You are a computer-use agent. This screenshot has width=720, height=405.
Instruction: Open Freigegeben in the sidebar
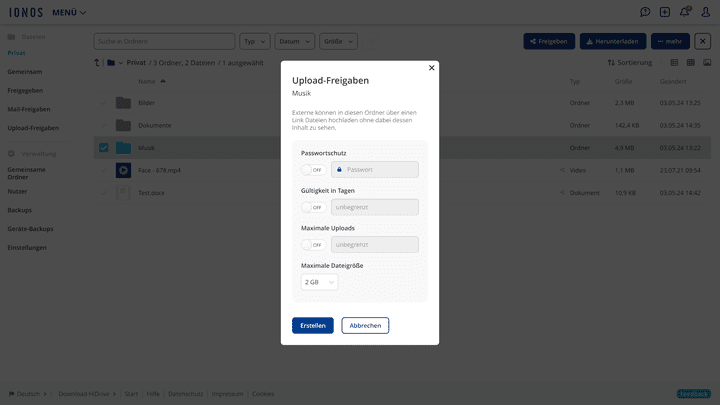pyautogui.click(x=25, y=90)
